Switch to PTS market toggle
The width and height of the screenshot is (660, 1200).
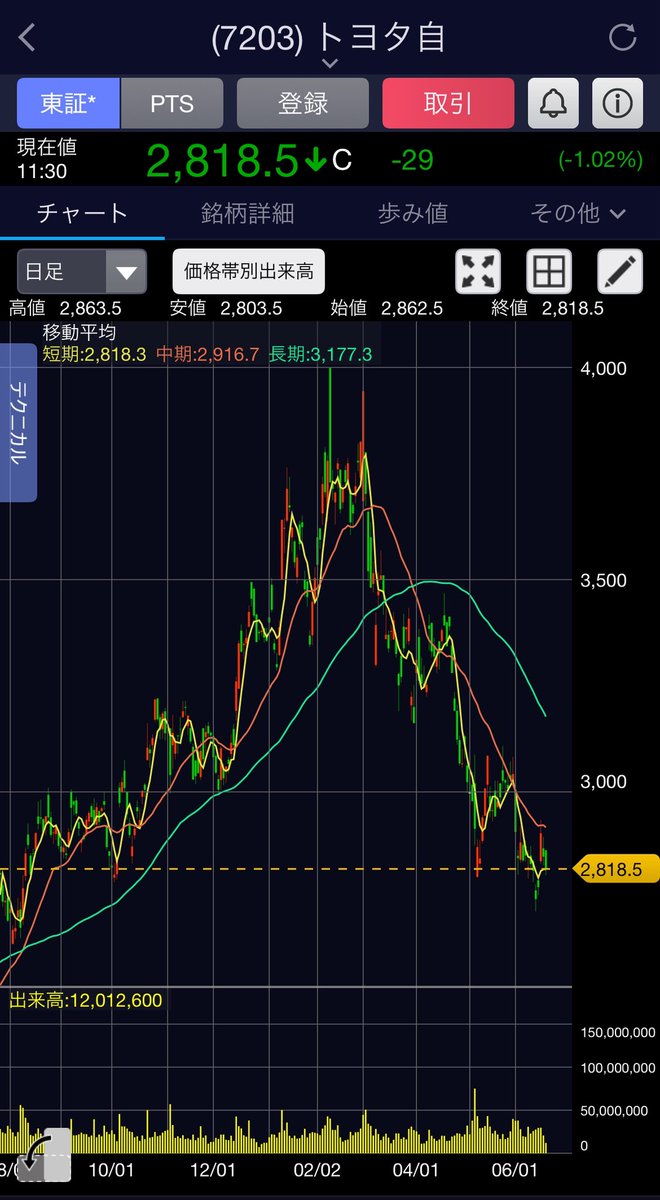[x=172, y=103]
